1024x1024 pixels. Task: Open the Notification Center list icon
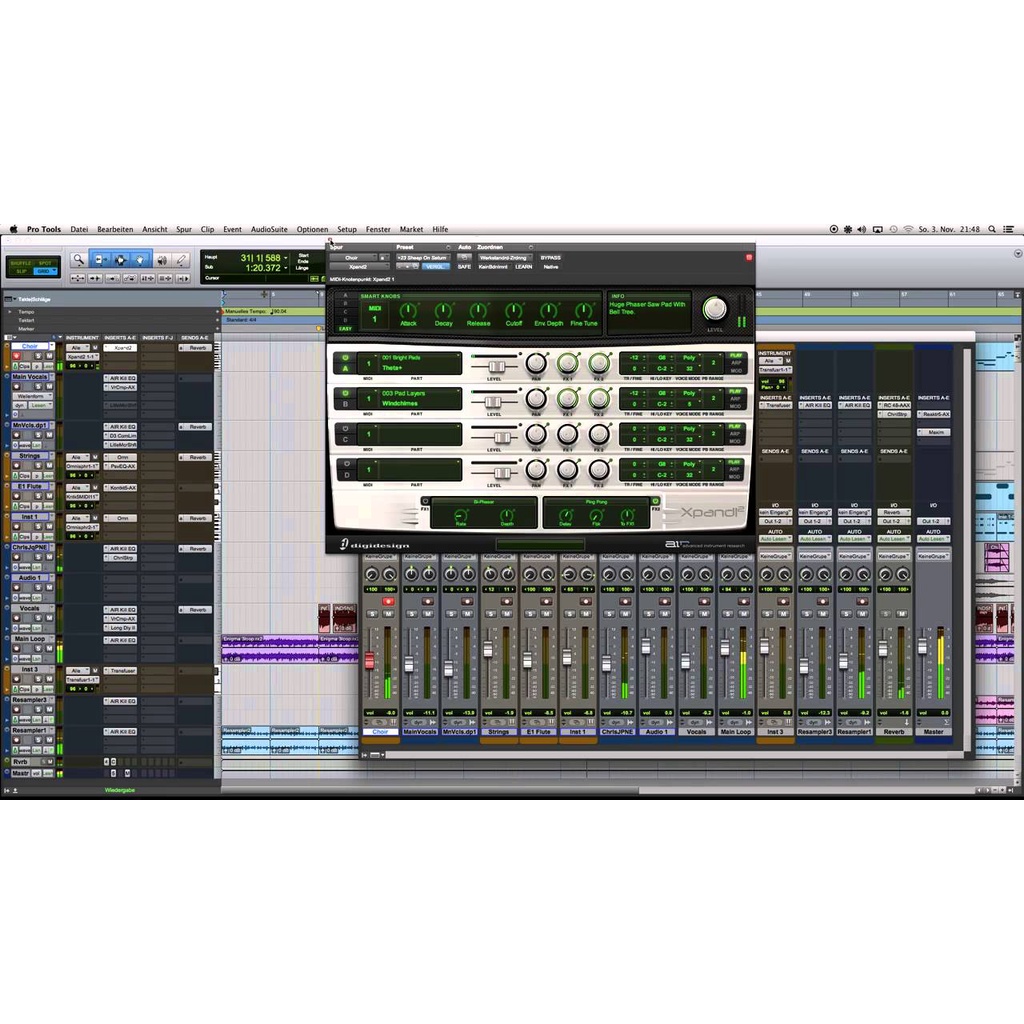1008,229
